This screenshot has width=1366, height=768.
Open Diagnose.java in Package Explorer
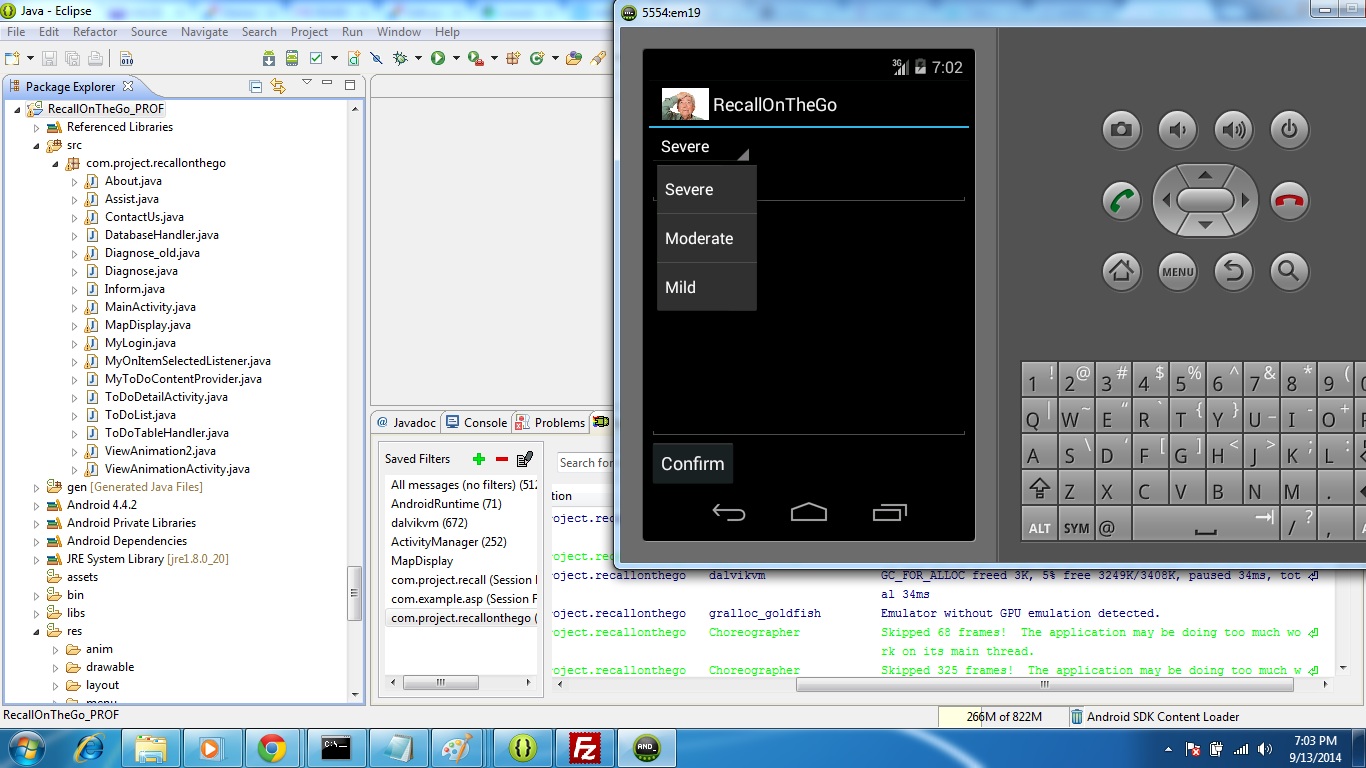click(141, 271)
